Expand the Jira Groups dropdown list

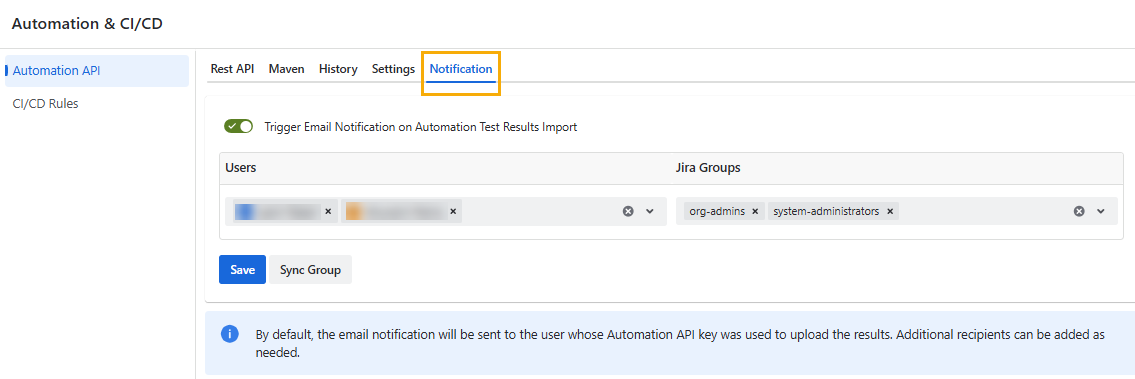(x=1101, y=211)
